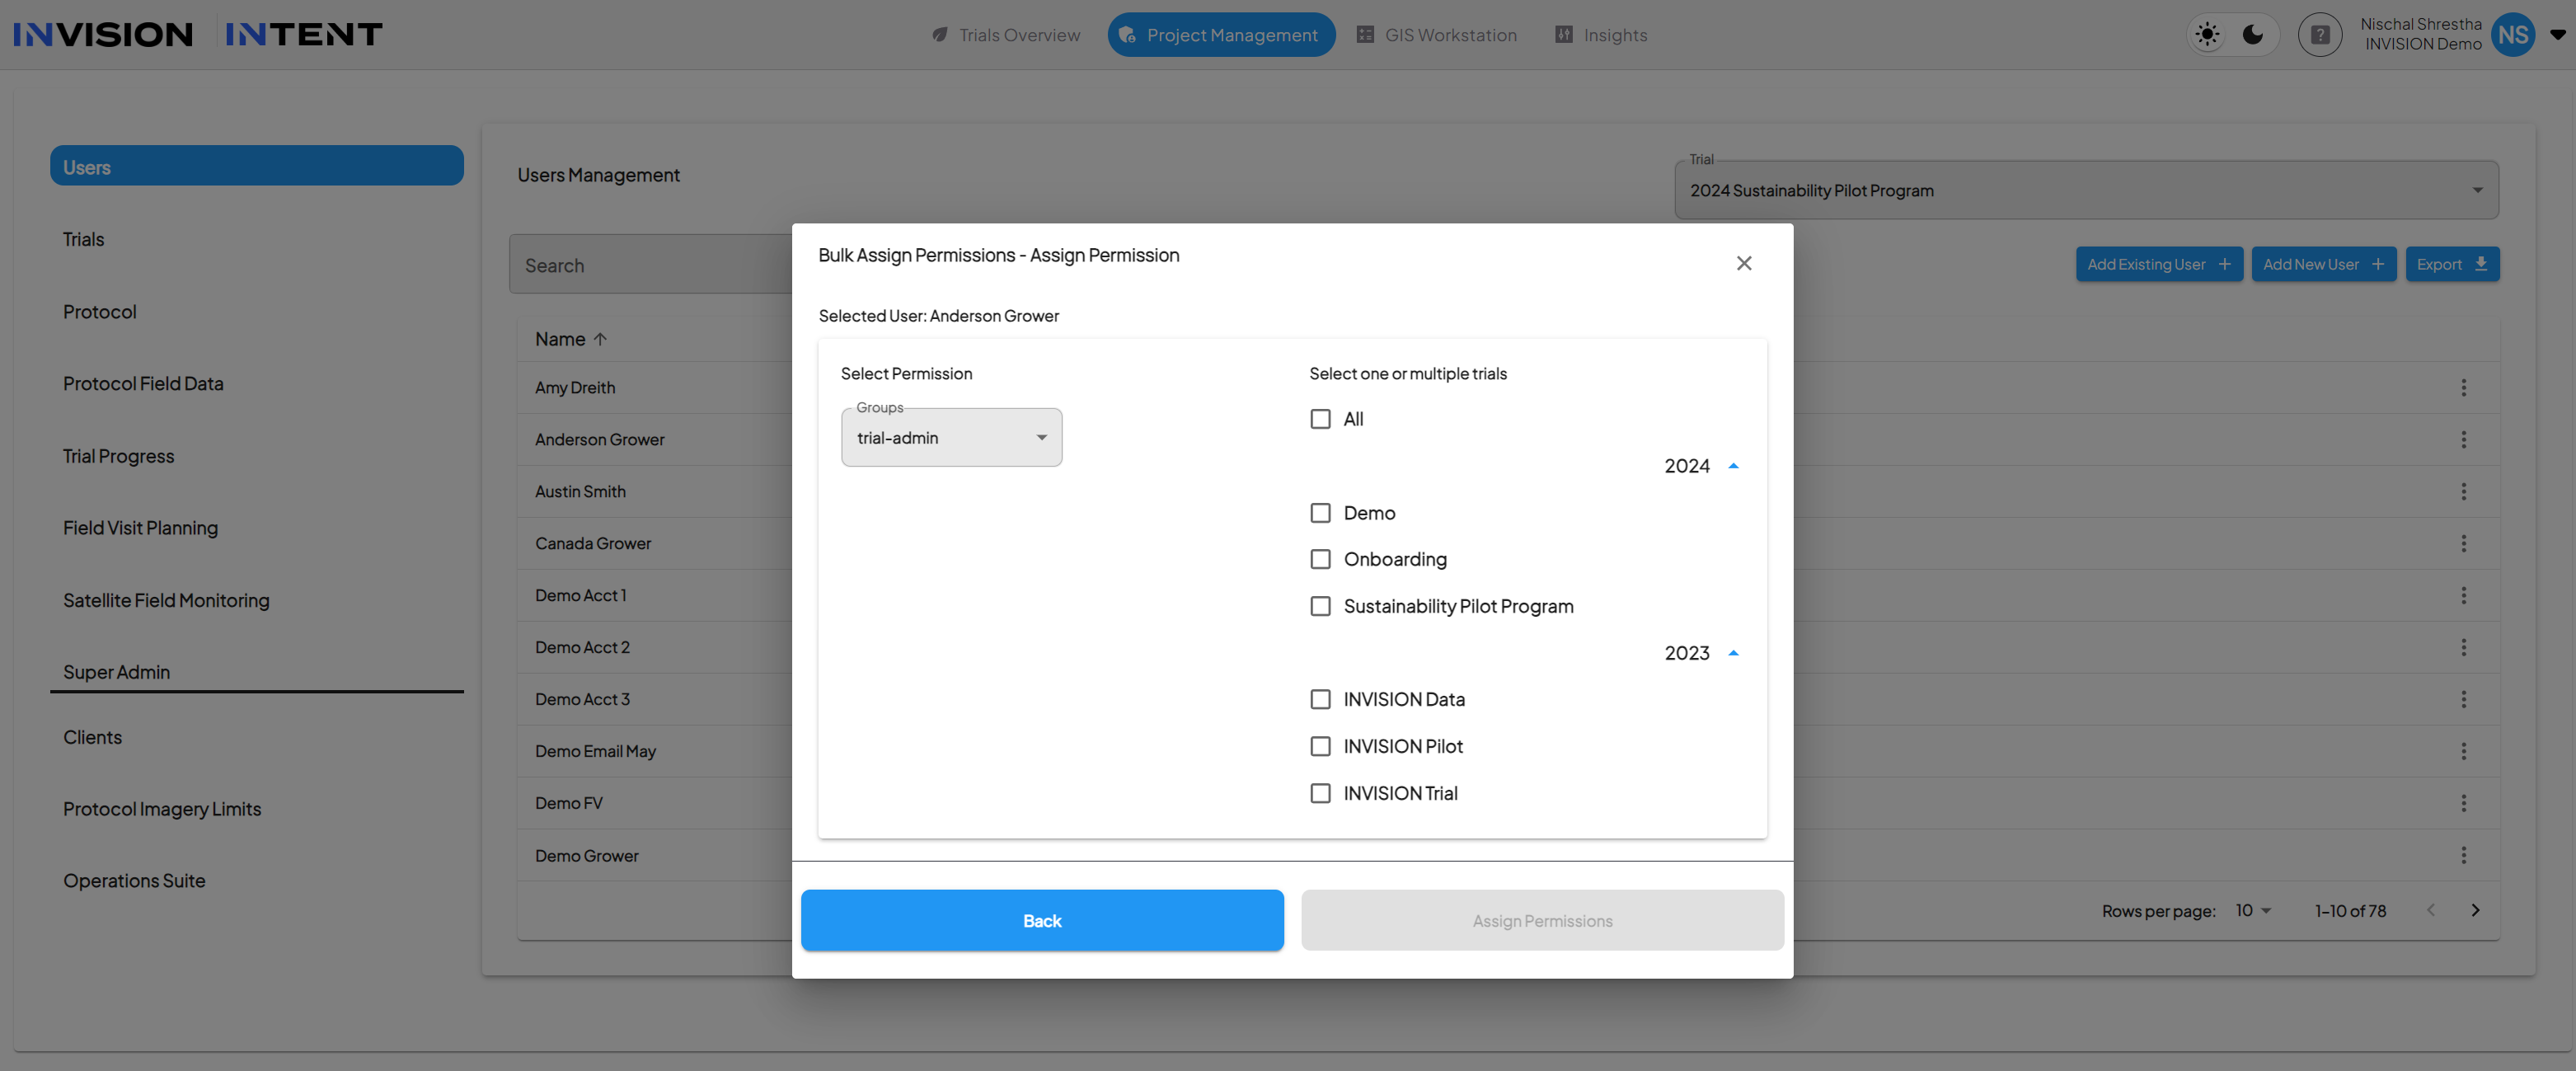Open row options for Demo Grower
The image size is (2576, 1071).
(x=2463, y=855)
